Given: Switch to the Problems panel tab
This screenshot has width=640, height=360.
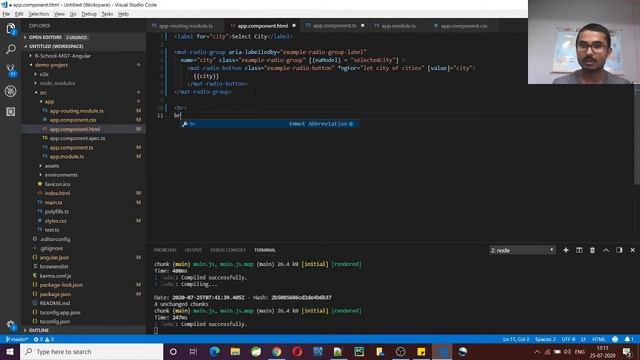Looking at the screenshot, I should (x=165, y=250).
